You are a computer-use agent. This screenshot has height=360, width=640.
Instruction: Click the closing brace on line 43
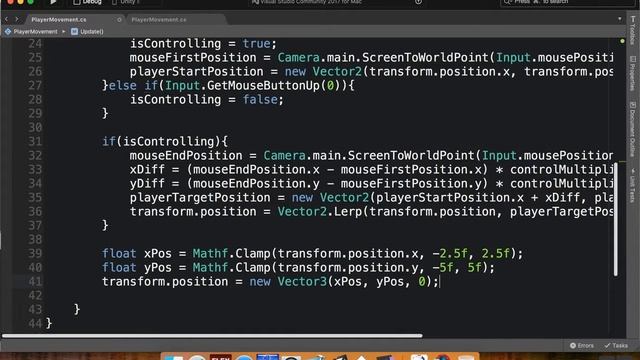coord(77,309)
